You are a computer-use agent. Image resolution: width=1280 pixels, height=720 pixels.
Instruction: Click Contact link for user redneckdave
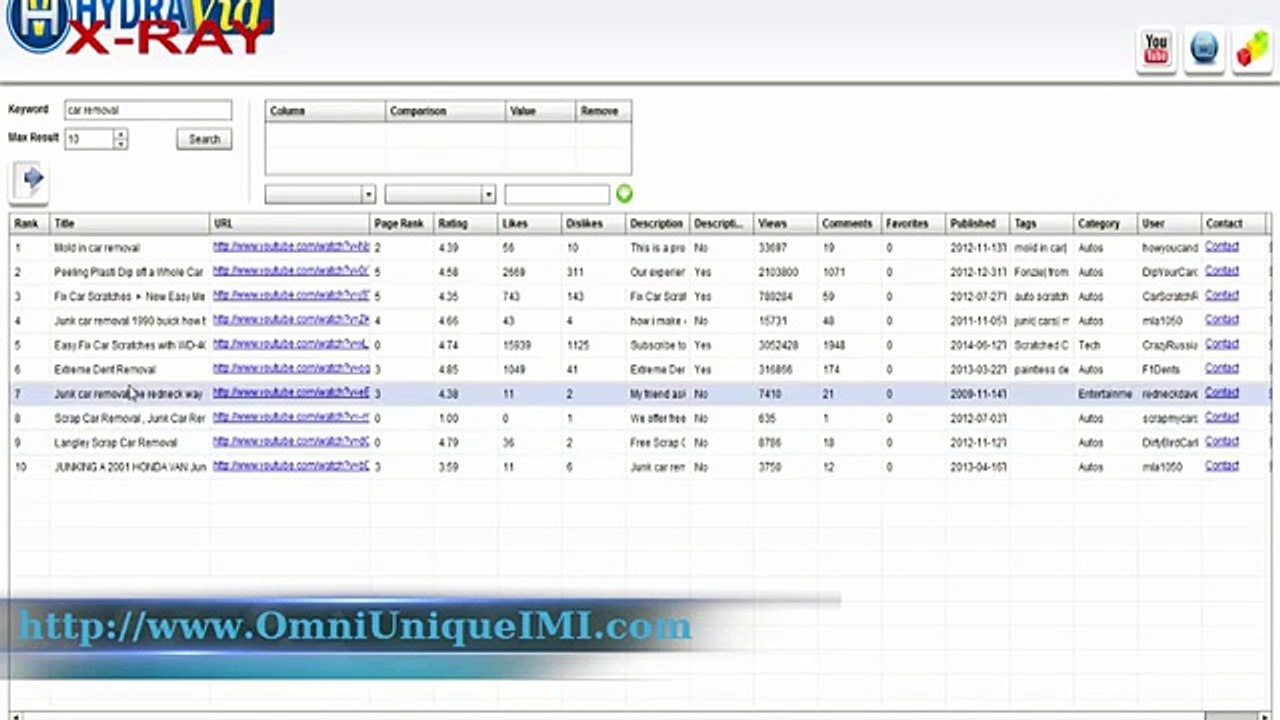coord(1222,393)
